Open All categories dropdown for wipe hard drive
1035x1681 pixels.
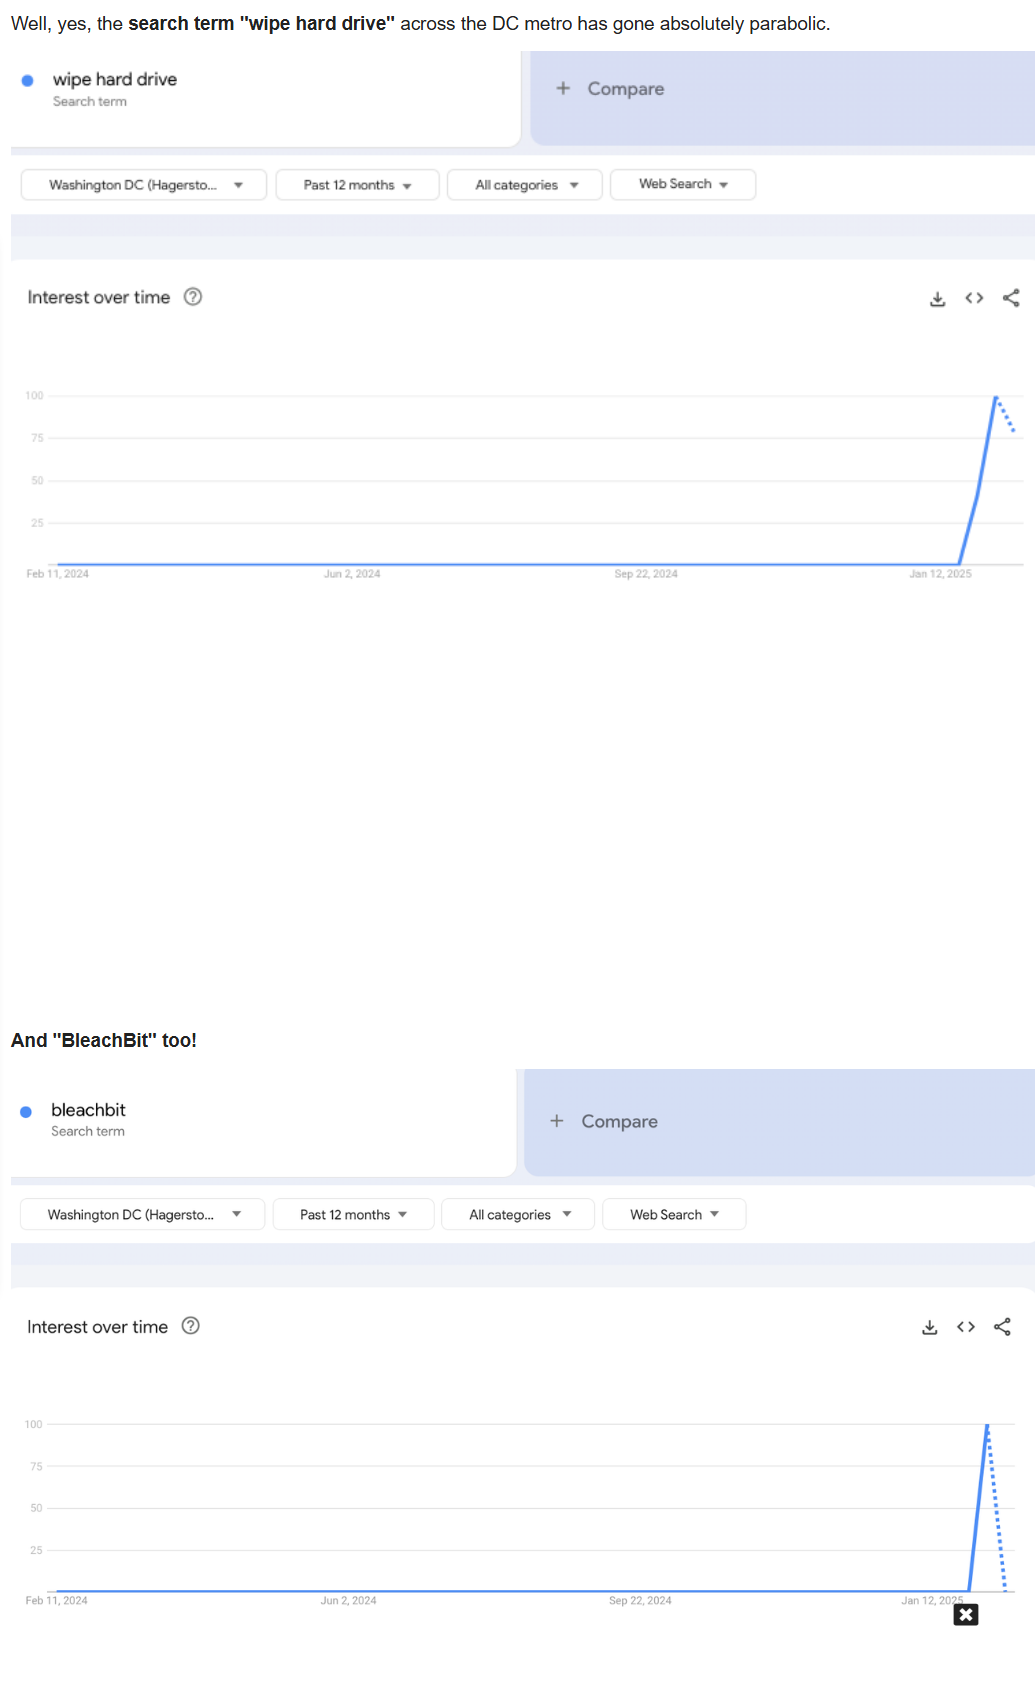[x=525, y=185]
